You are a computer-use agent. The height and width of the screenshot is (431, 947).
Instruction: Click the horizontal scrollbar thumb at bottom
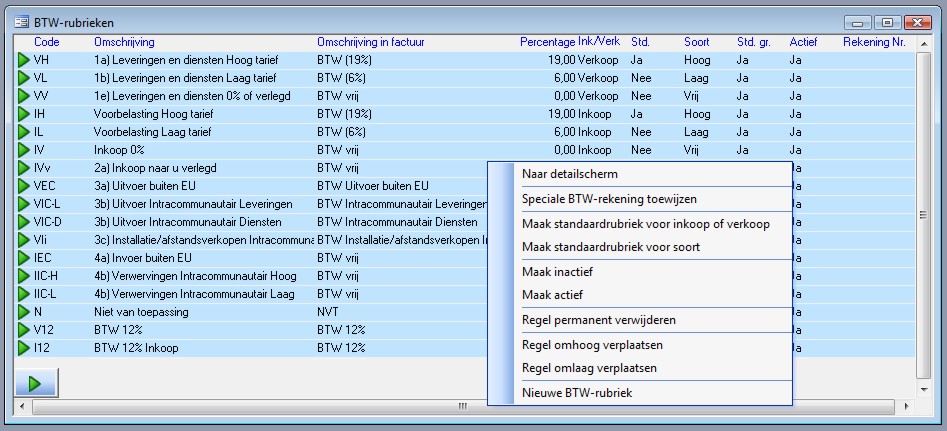pos(462,407)
